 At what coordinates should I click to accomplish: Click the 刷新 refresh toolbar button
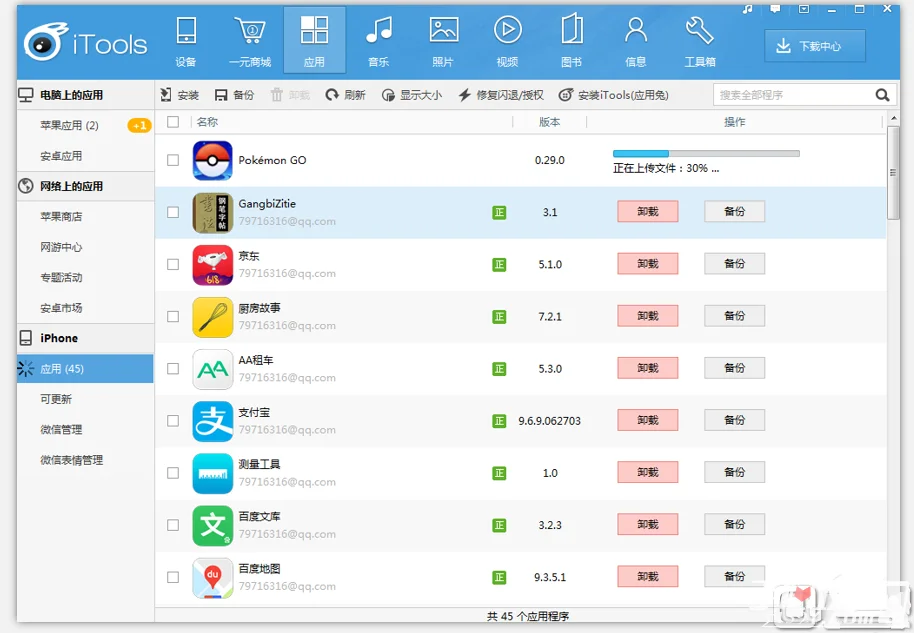coord(345,95)
